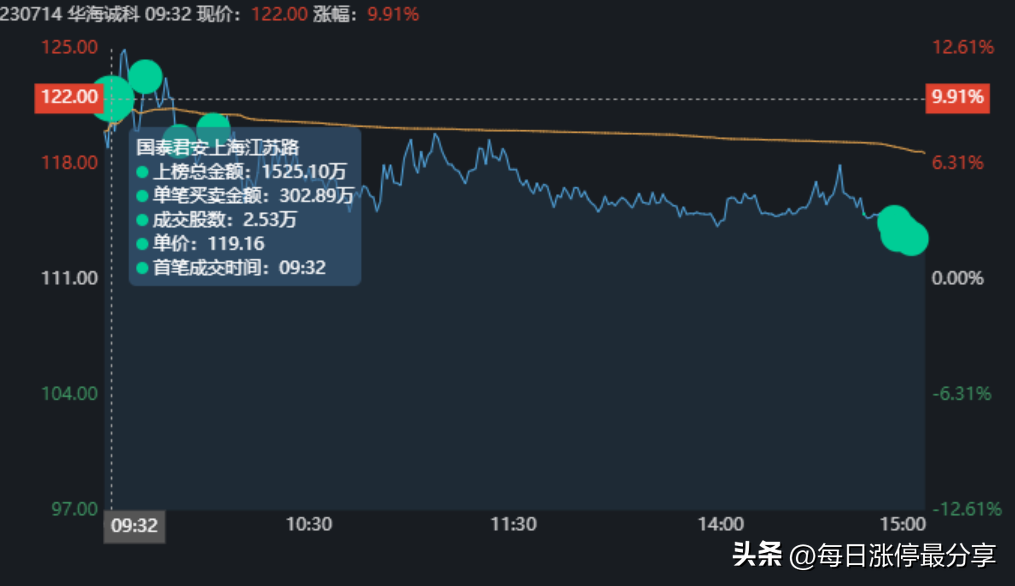Screen dimensions: 1015x586
Task: Click the red 122.00 price label
Action: pos(69,98)
